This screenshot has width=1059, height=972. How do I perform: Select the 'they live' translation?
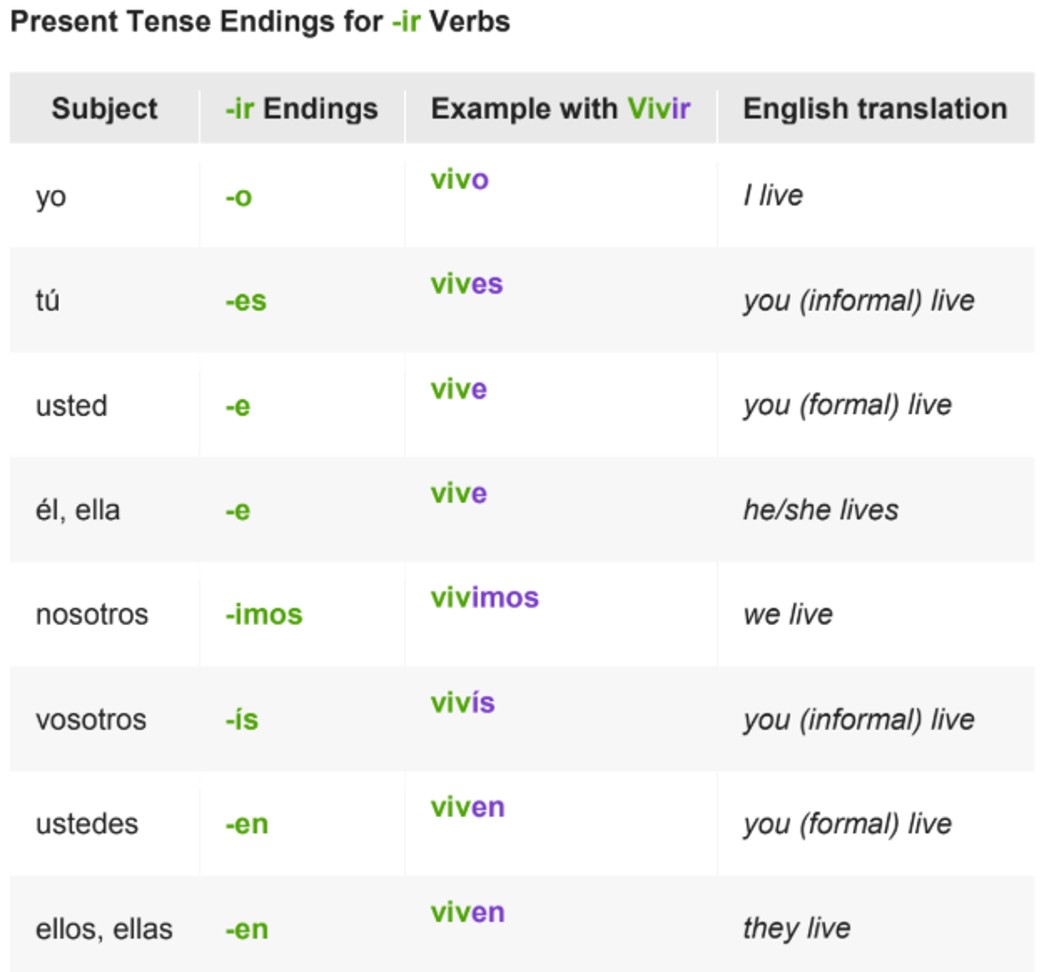click(796, 928)
